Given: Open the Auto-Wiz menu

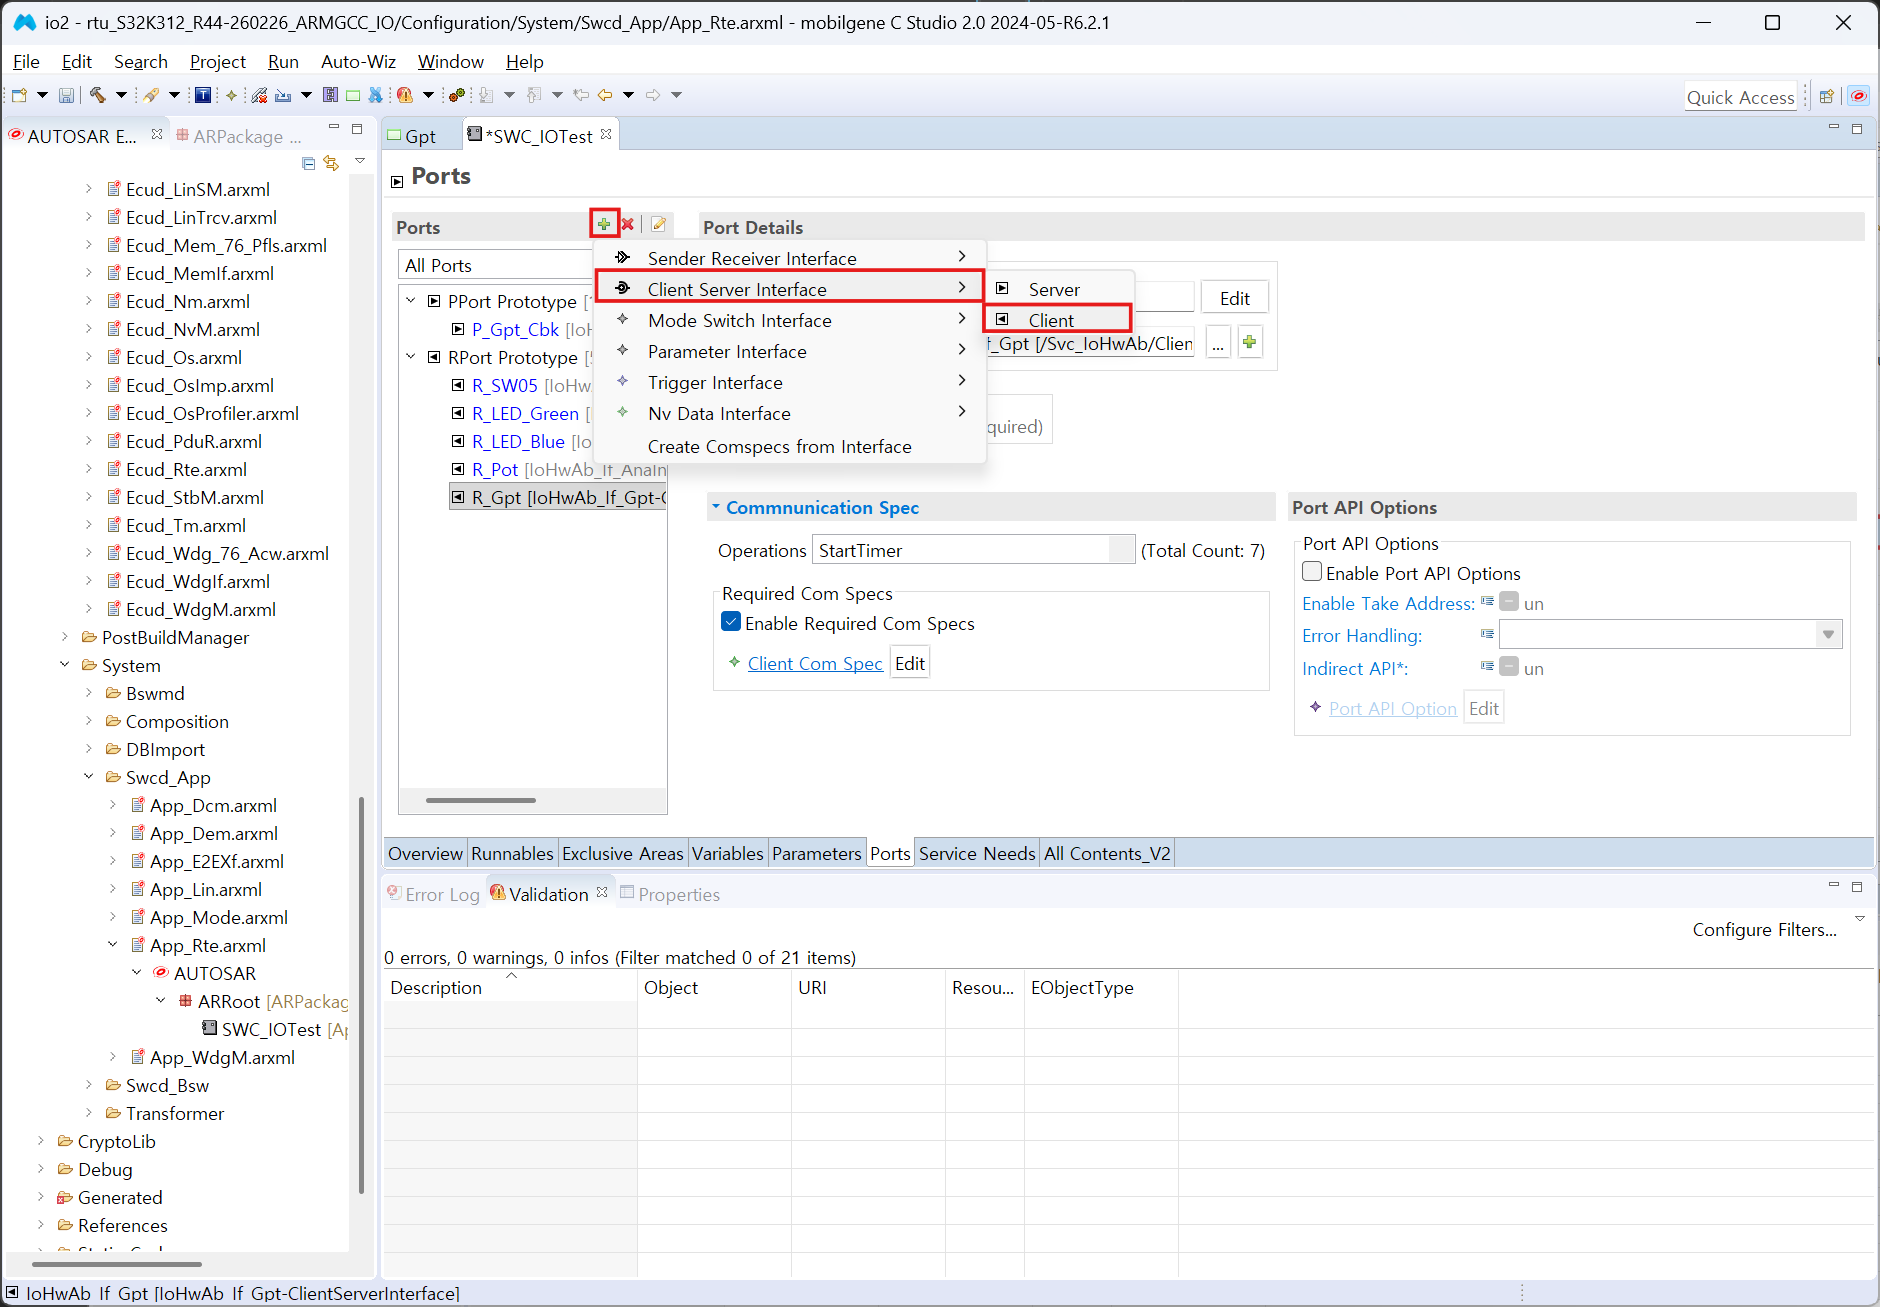Looking at the screenshot, I should (358, 62).
